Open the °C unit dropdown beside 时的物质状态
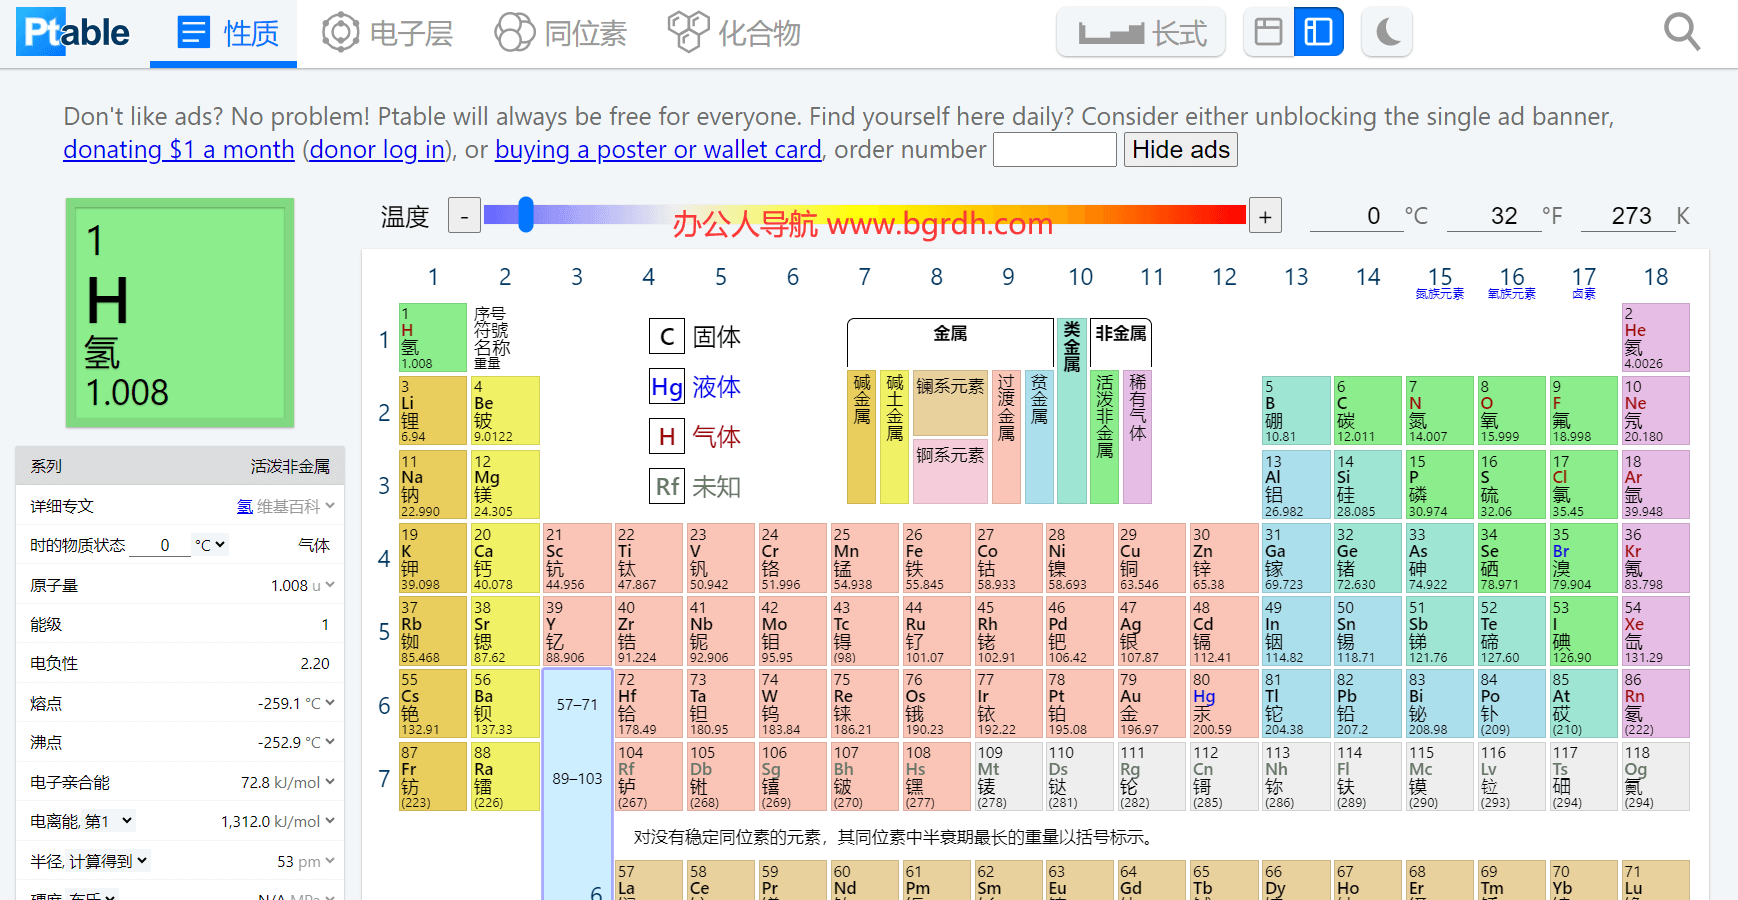This screenshot has height=900, width=1738. pos(210,544)
